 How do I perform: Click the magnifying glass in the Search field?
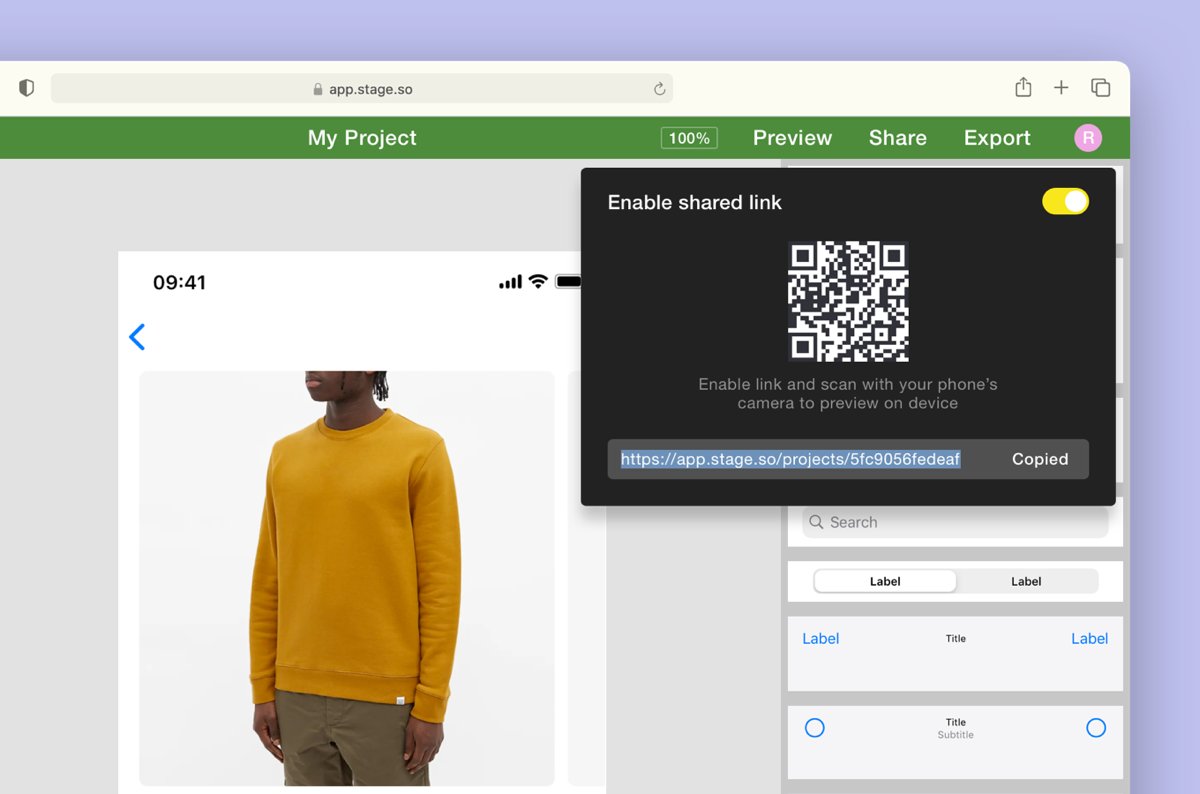pyautogui.click(x=816, y=522)
